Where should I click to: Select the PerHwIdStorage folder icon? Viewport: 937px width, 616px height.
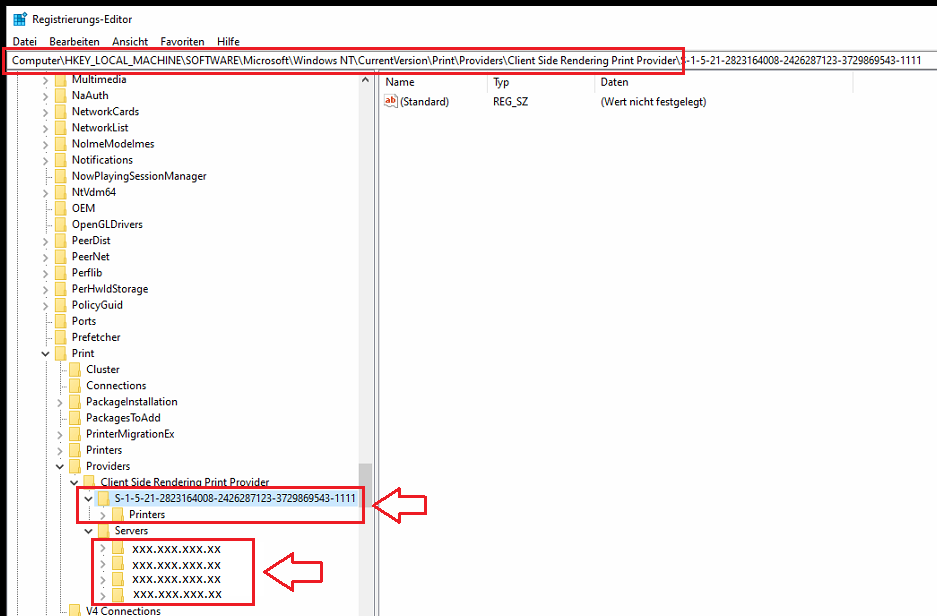tap(60, 289)
